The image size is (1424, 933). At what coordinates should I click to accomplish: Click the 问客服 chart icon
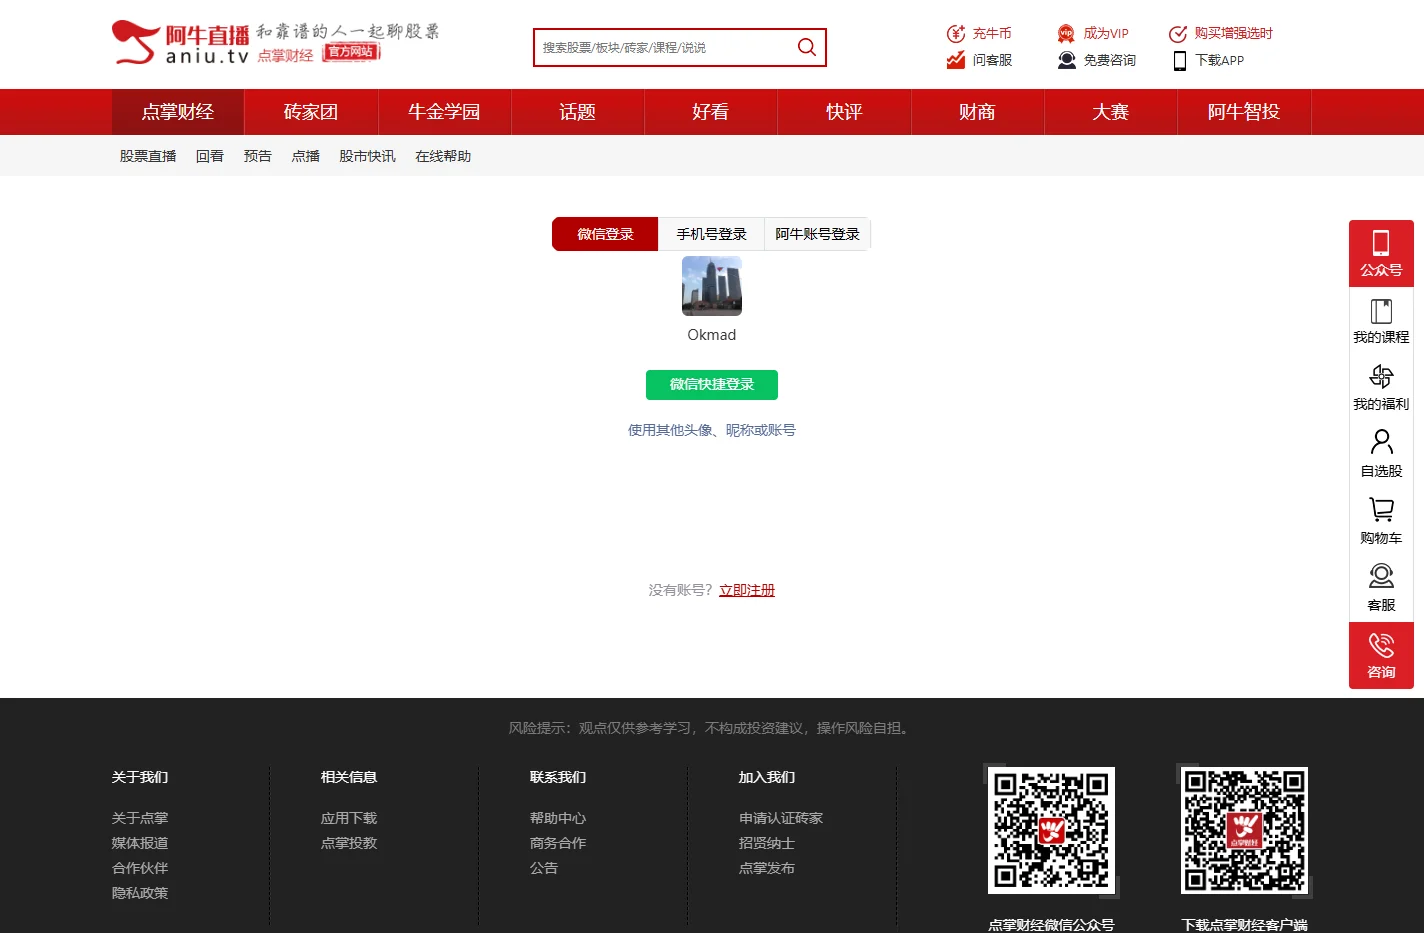pyautogui.click(x=956, y=60)
